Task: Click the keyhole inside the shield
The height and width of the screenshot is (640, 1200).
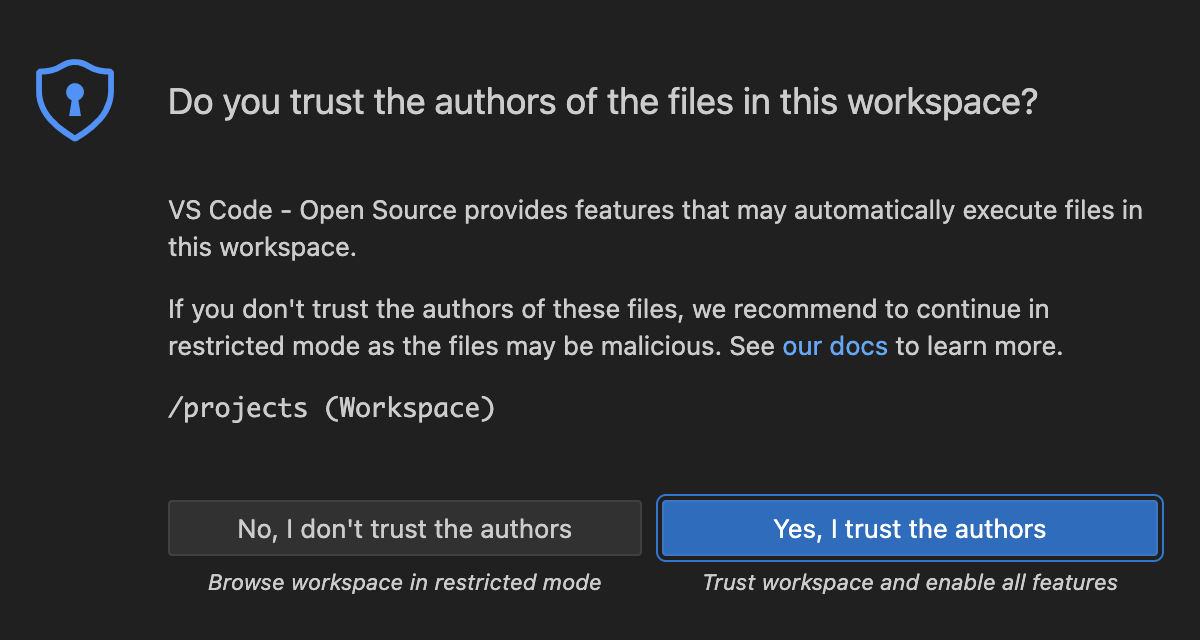Action: click(x=75, y=99)
